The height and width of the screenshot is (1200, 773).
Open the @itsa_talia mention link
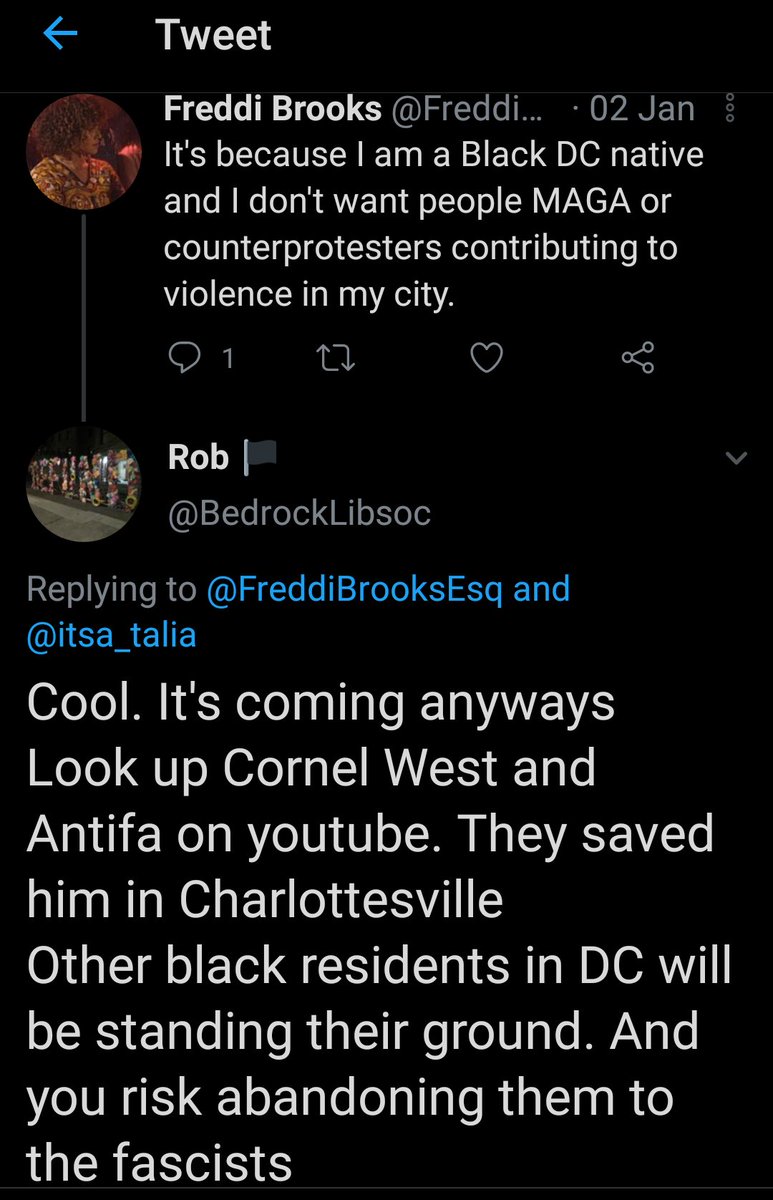111,635
